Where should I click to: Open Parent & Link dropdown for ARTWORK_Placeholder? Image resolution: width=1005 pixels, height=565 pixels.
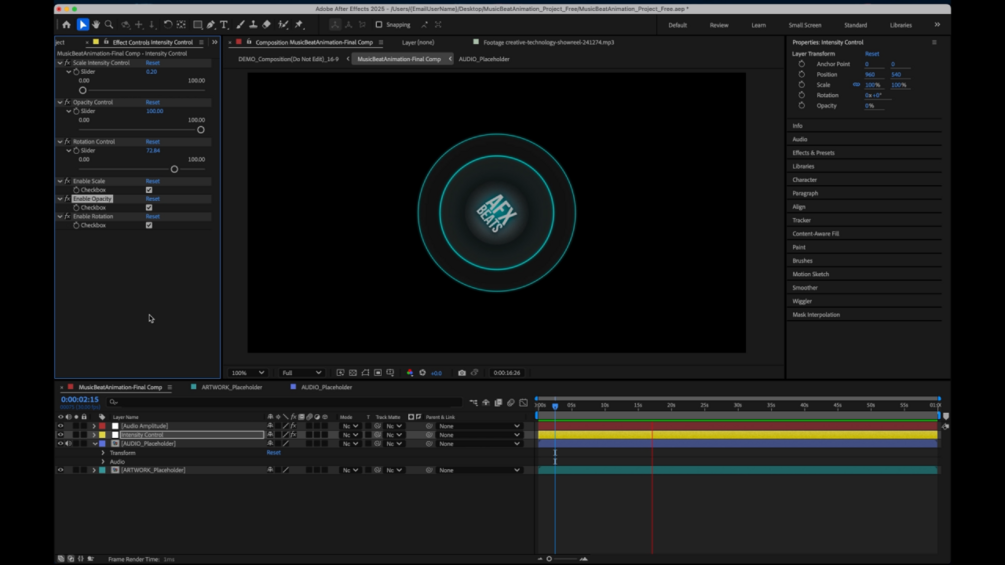pyautogui.click(x=479, y=470)
